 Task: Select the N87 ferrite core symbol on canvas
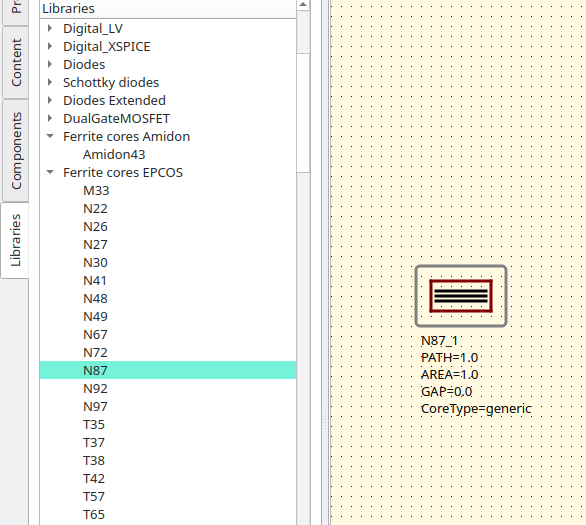tap(461, 296)
